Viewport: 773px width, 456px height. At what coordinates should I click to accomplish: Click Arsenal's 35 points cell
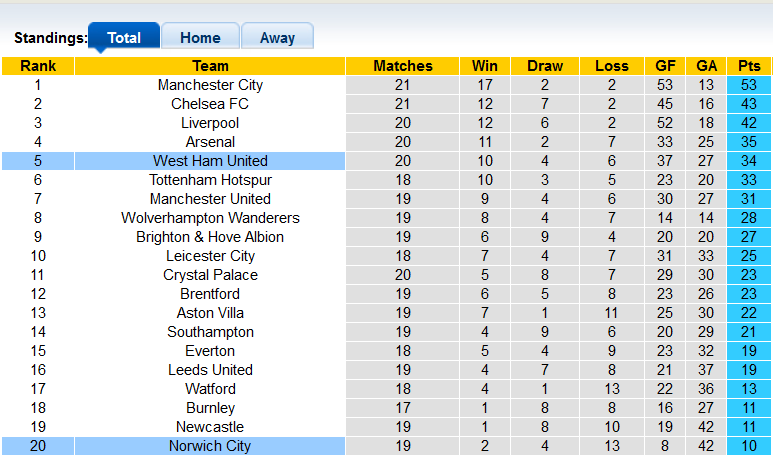click(748, 142)
